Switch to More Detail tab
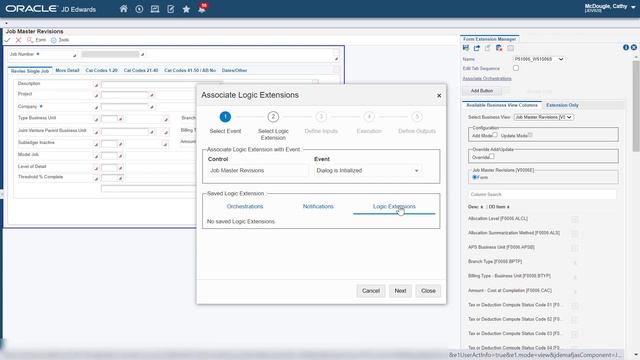This screenshot has width=640, height=360. [67, 71]
